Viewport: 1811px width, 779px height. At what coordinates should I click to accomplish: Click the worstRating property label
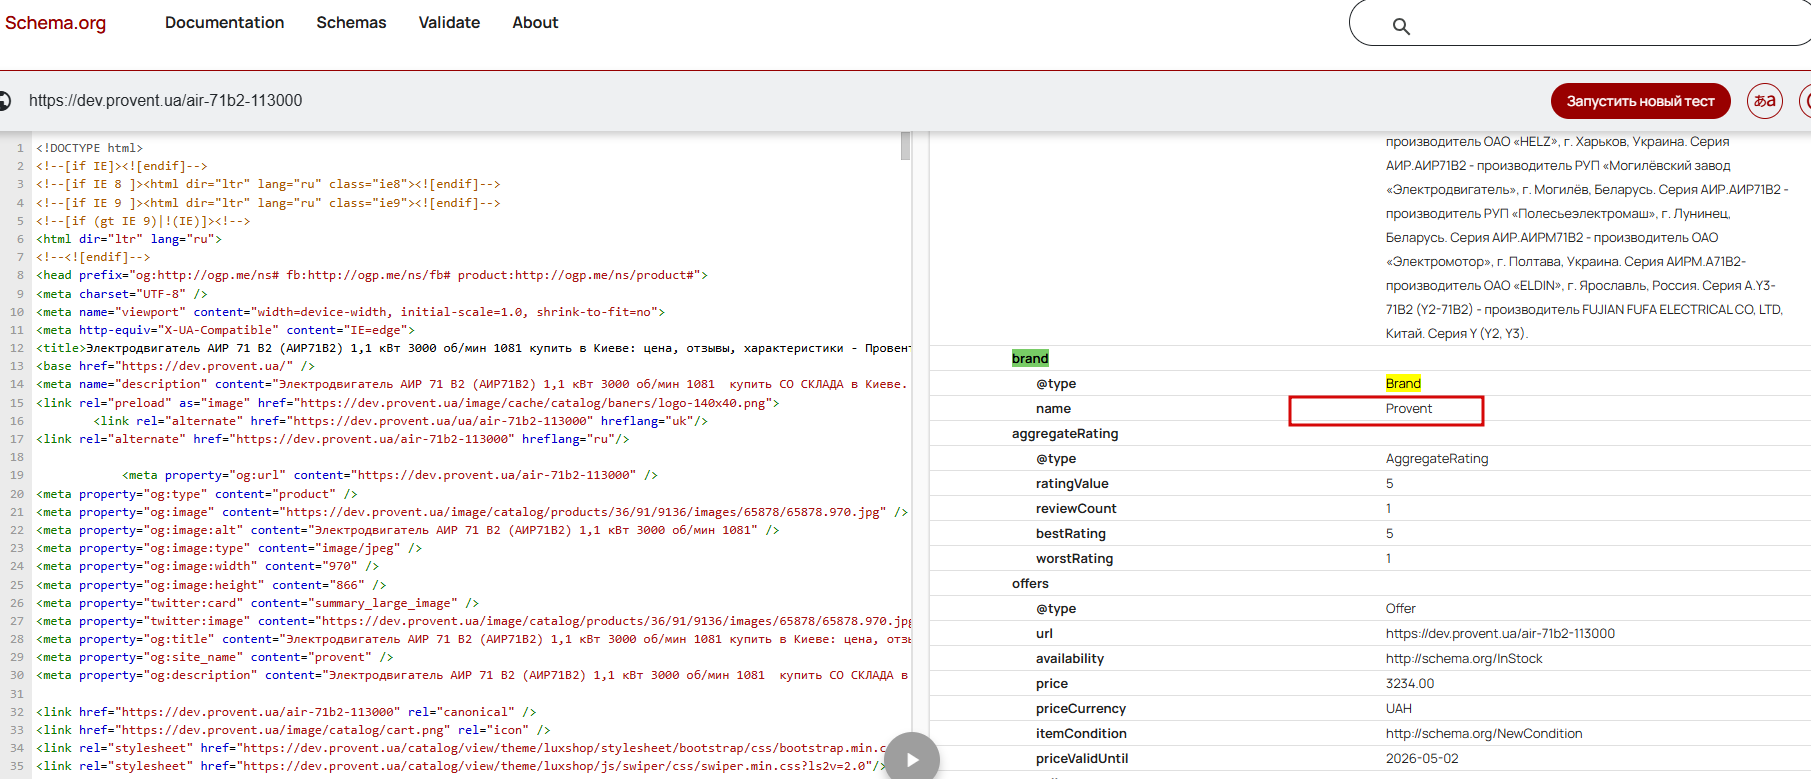point(1074,558)
